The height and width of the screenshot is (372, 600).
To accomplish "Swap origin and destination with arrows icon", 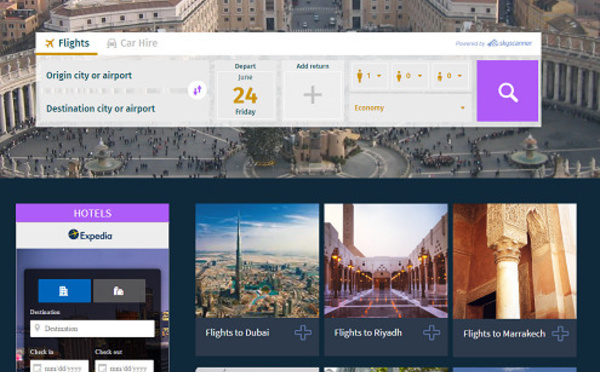I will tap(197, 90).
